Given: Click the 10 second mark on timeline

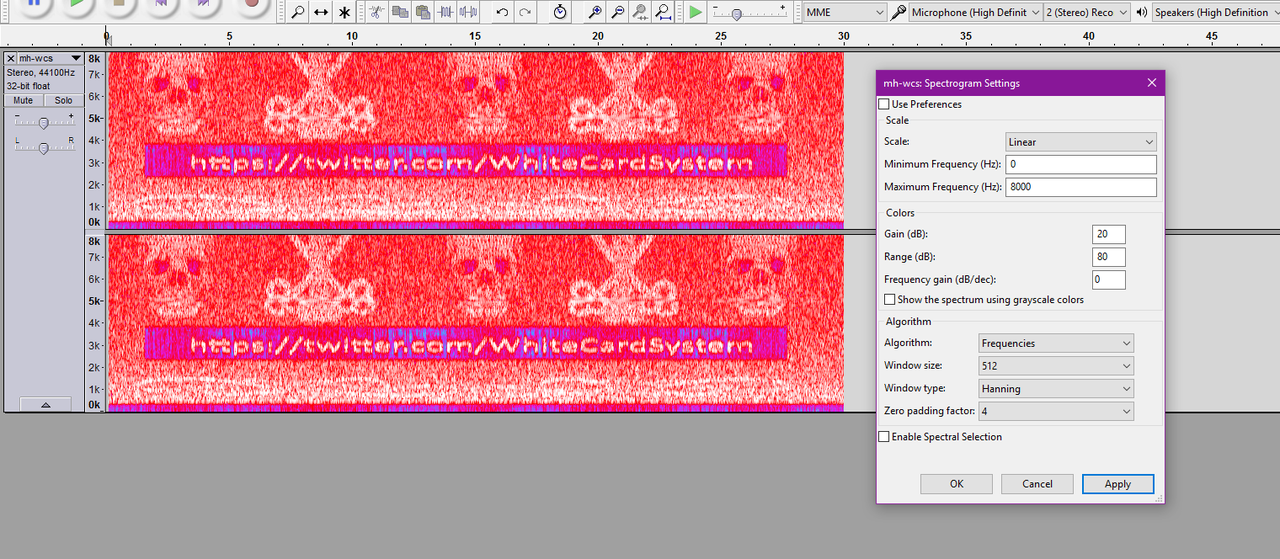Looking at the screenshot, I should pyautogui.click(x=352, y=37).
